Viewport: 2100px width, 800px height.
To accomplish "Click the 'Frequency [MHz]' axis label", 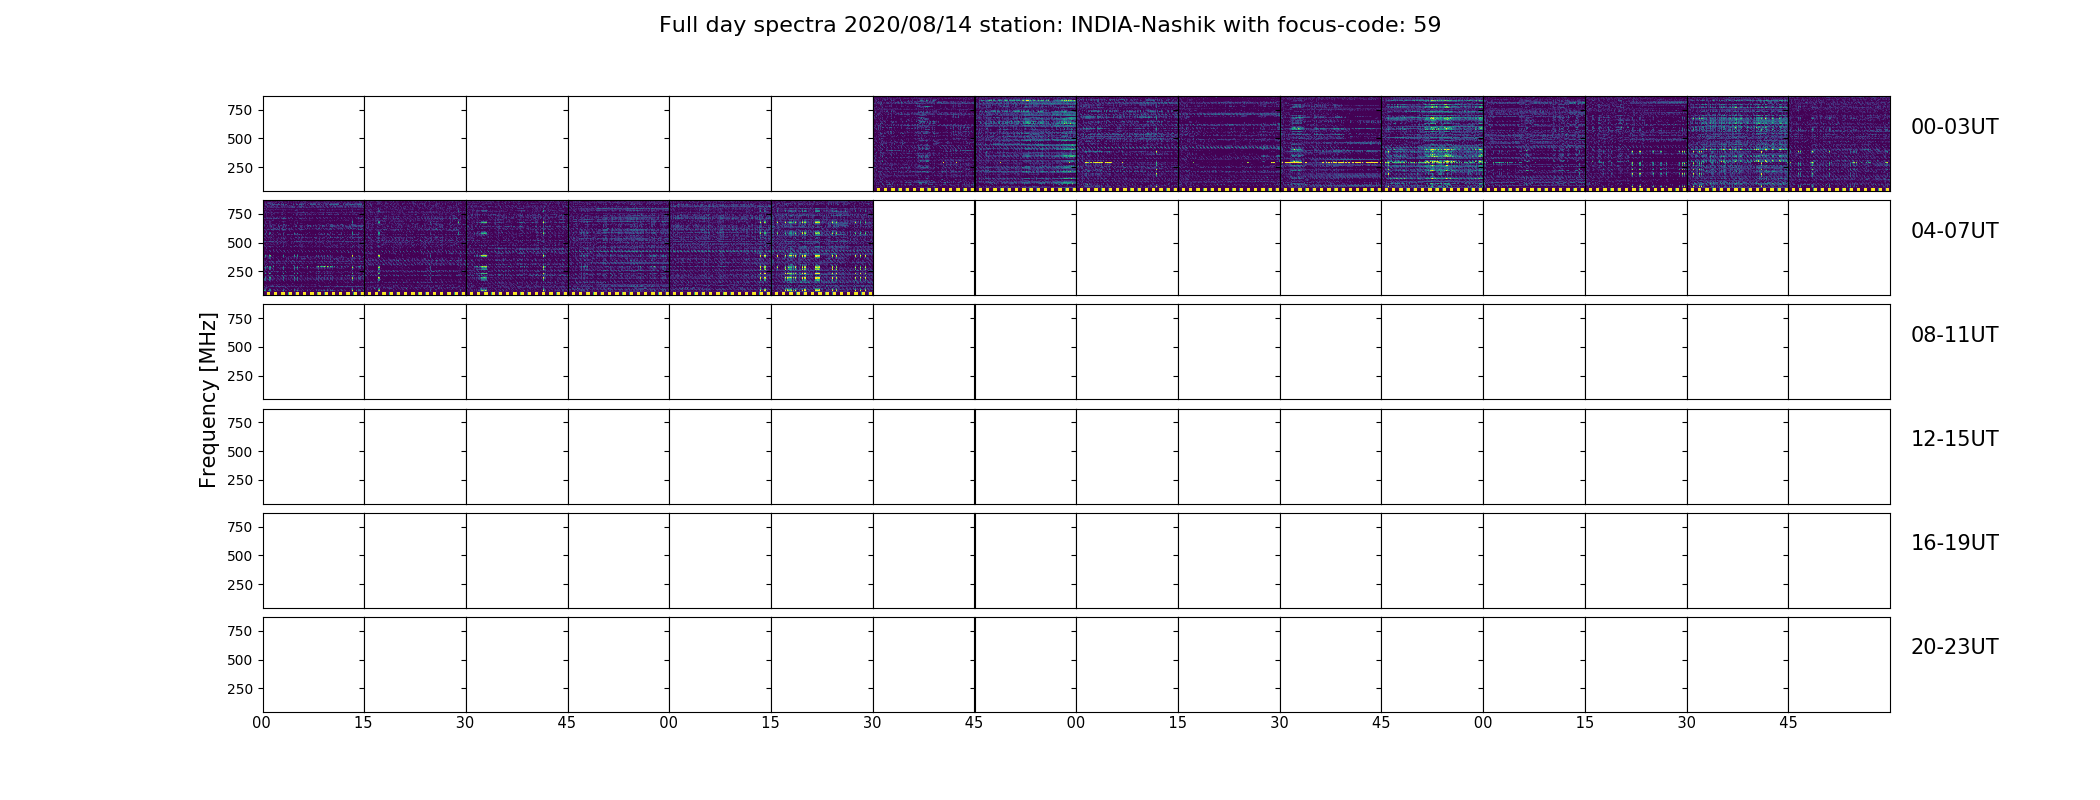I will [x=208, y=400].
